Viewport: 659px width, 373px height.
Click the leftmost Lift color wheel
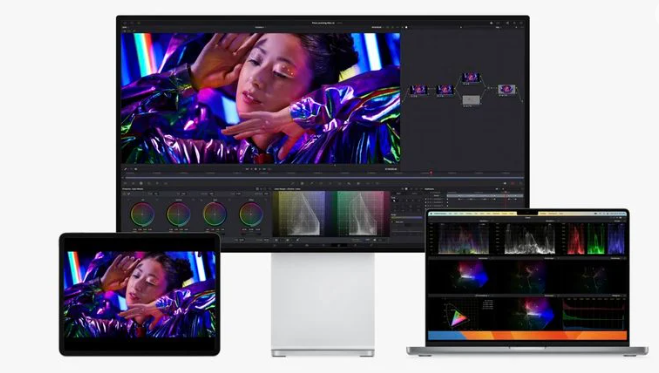142,214
